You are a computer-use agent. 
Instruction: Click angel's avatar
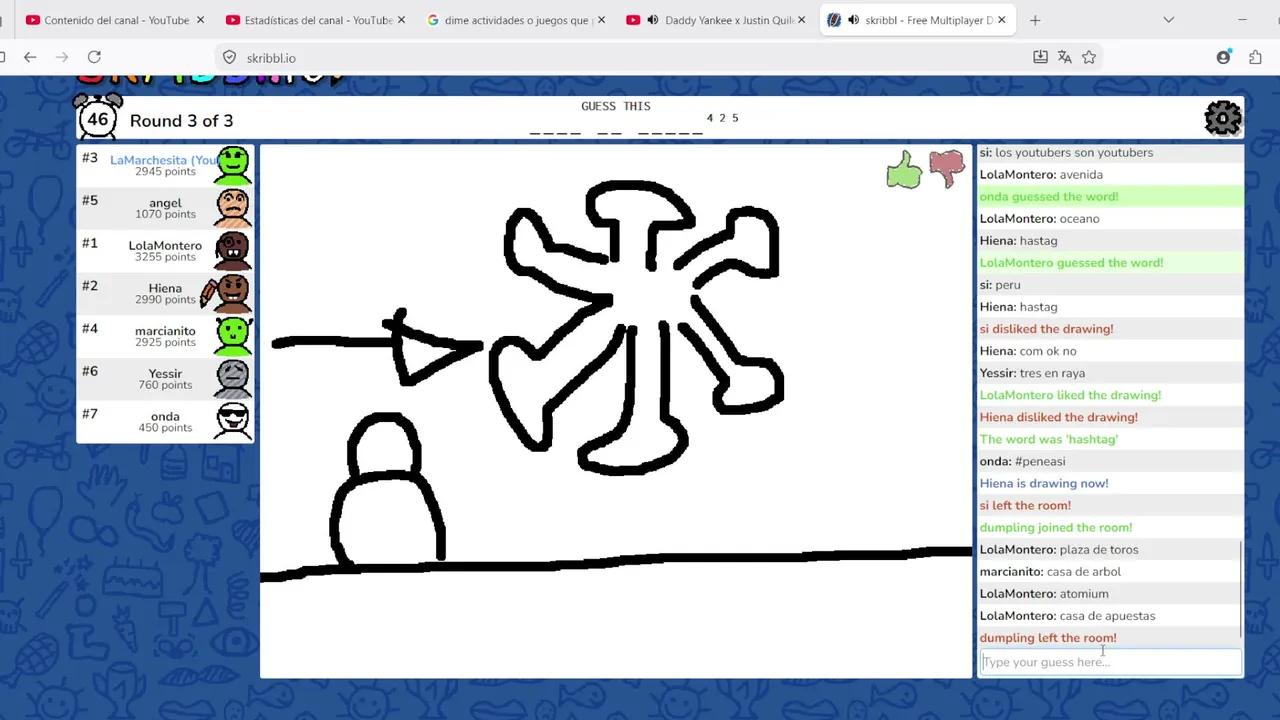(233, 208)
